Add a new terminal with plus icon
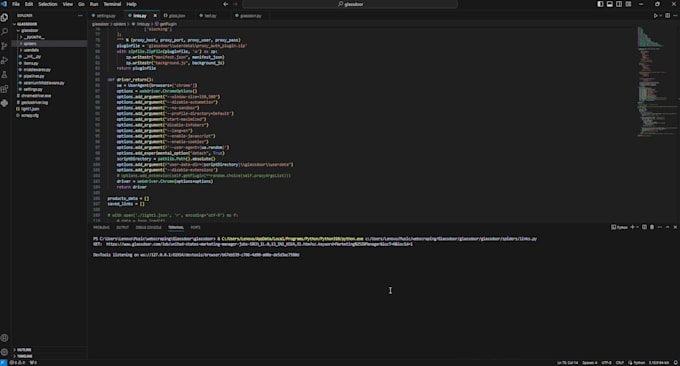The image size is (680, 366). pos(632,227)
